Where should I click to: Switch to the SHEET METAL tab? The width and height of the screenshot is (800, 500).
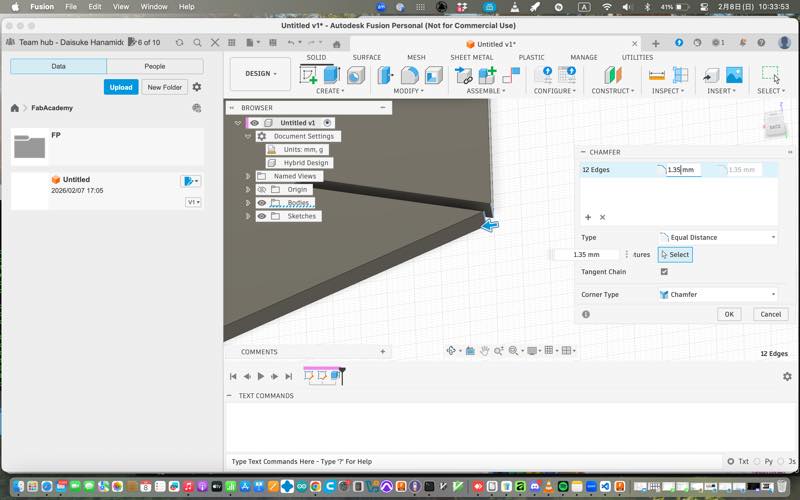coord(471,57)
